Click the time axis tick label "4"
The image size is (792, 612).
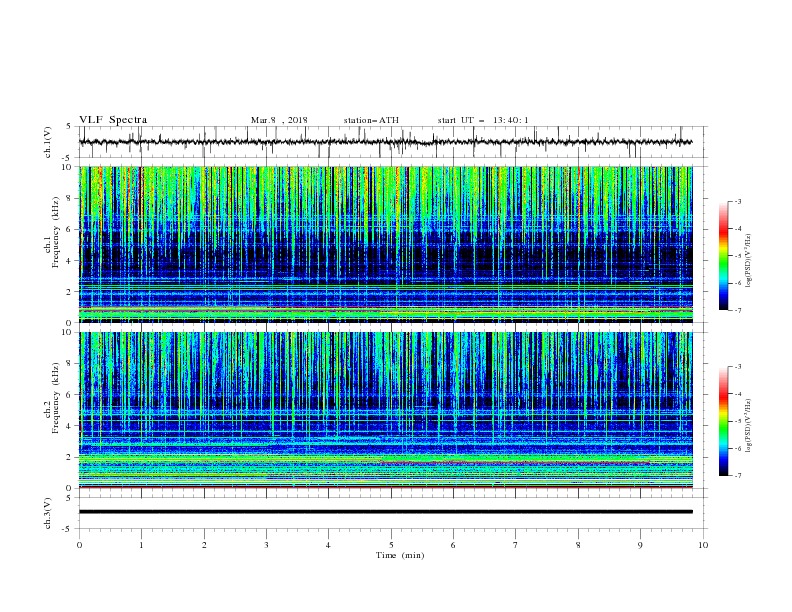click(x=328, y=545)
